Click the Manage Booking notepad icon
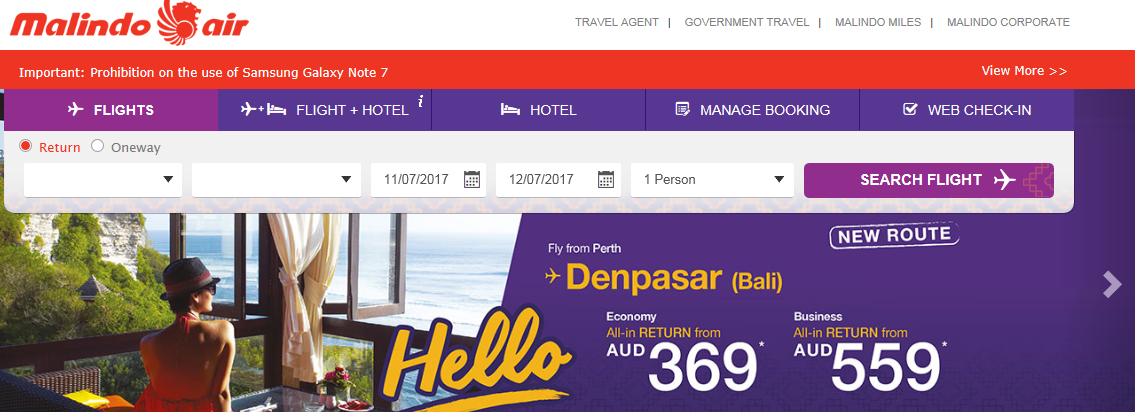The width and height of the screenshot is (1135, 412). pyautogui.click(x=682, y=110)
